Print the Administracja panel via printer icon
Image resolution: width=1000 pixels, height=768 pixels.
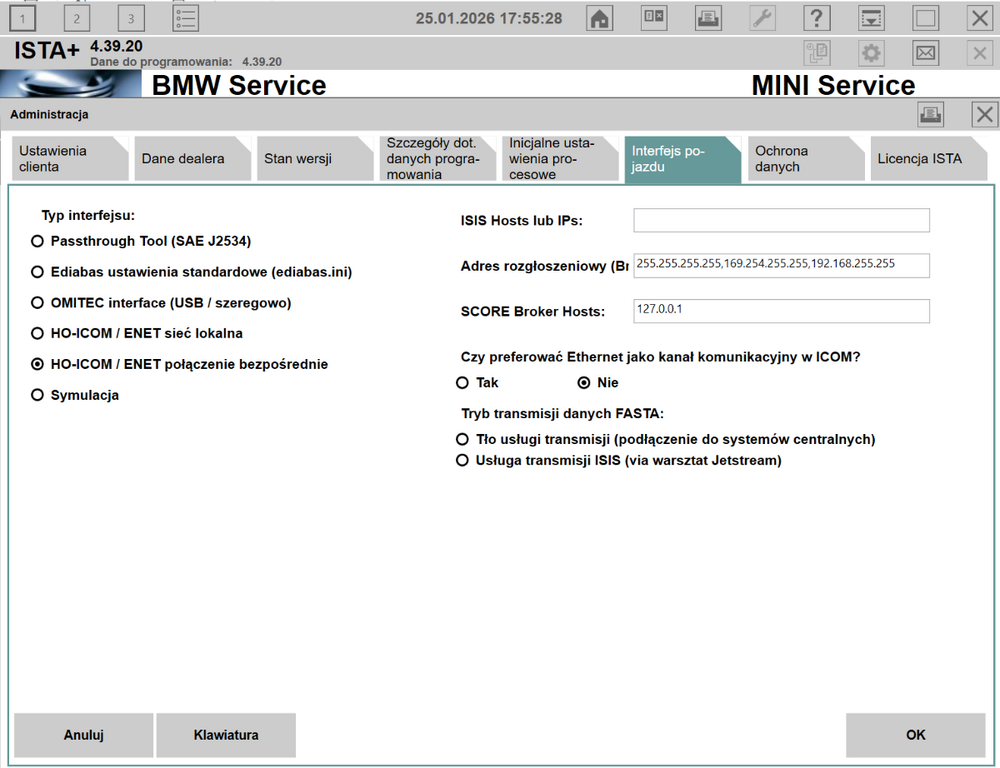(930, 115)
